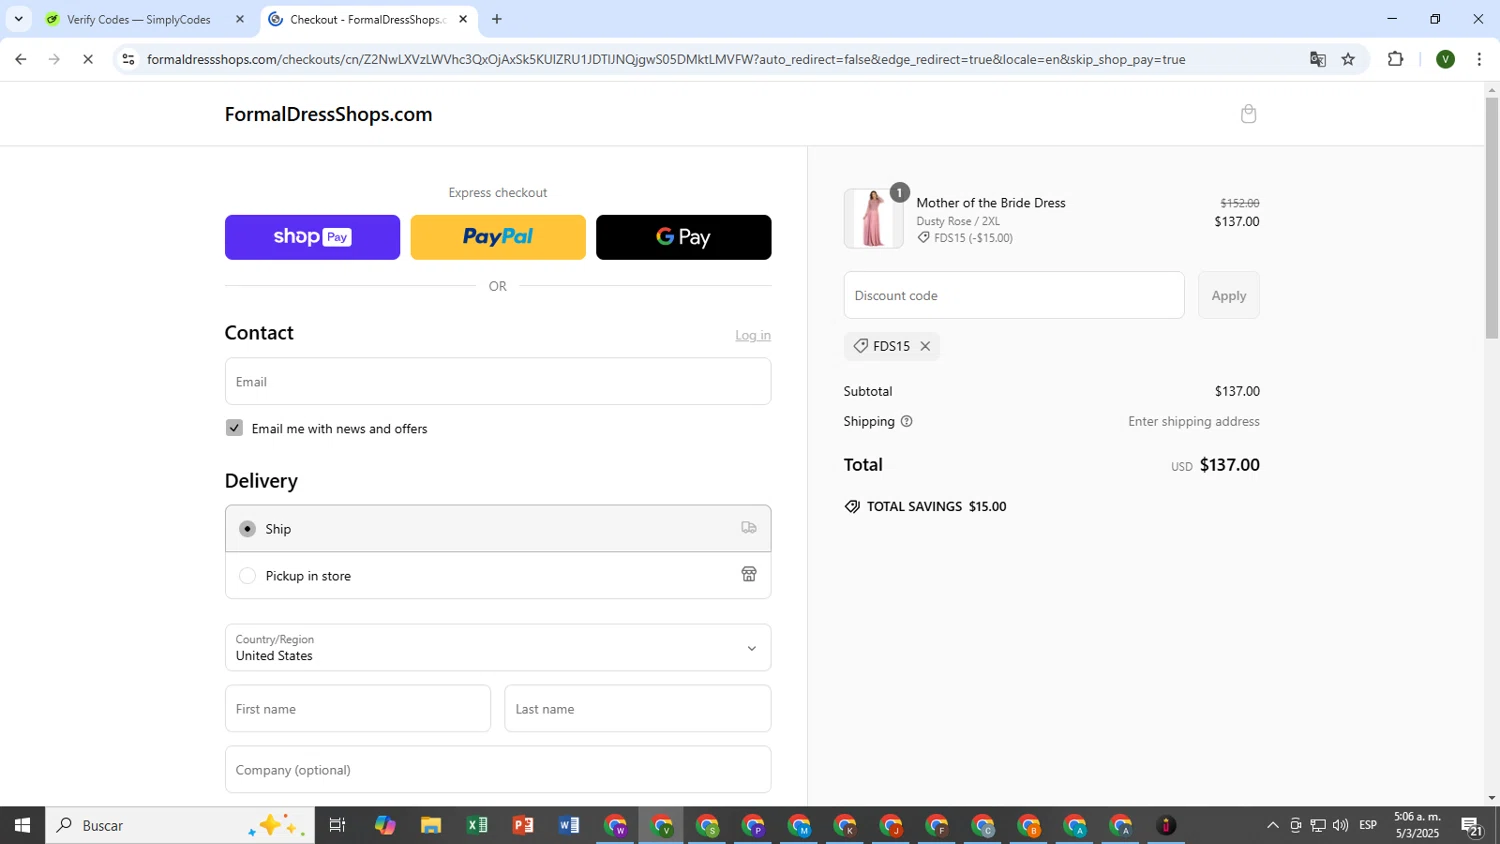
Task: Click the Apply discount button
Action: pos(1229,295)
